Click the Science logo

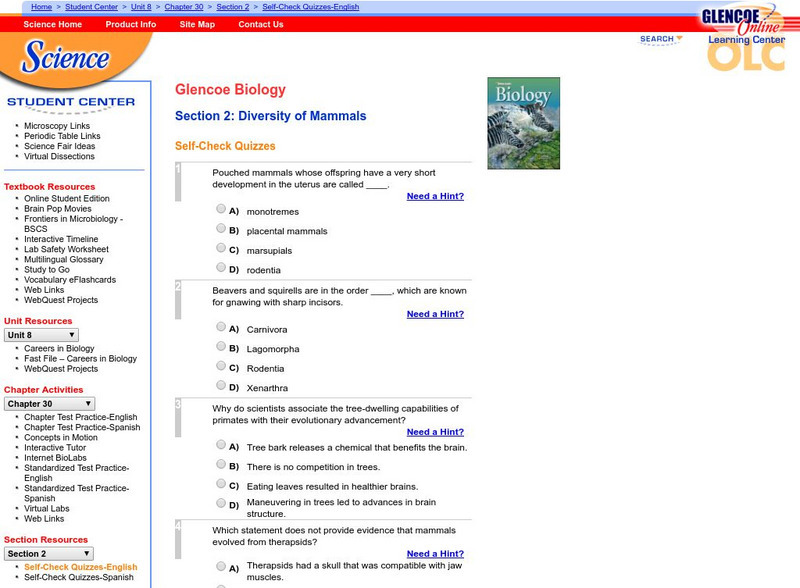click(x=65, y=57)
